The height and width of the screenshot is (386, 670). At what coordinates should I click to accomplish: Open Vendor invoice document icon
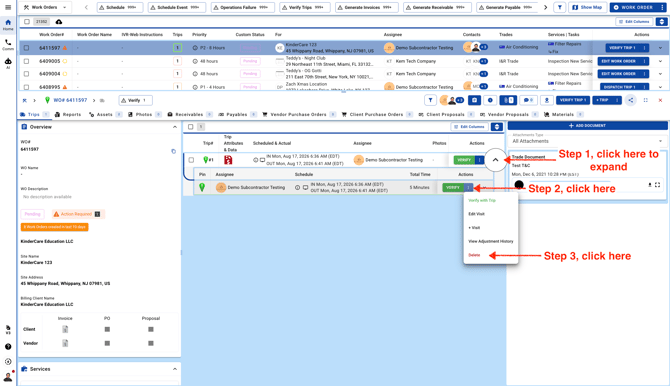point(65,343)
